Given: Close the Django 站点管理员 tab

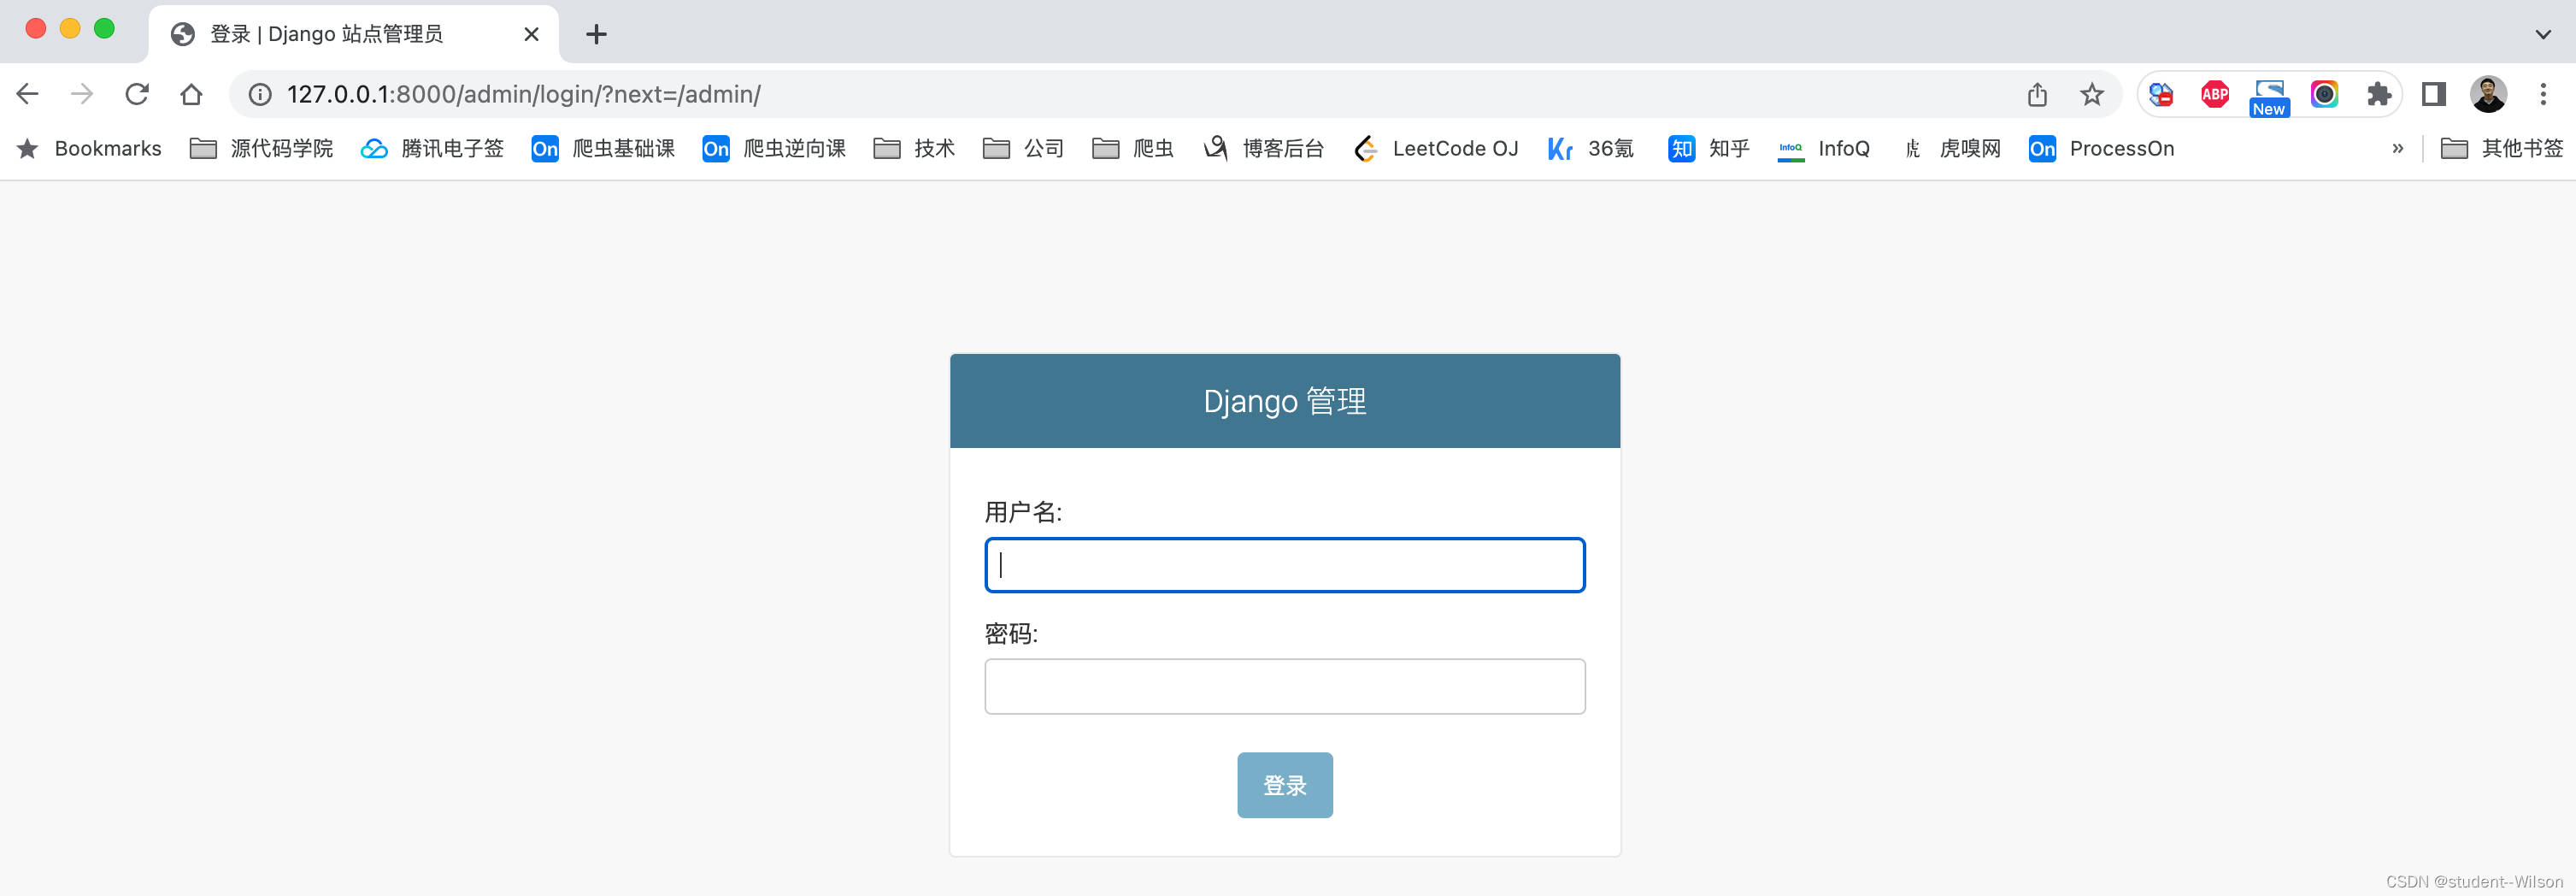Looking at the screenshot, I should [531, 34].
